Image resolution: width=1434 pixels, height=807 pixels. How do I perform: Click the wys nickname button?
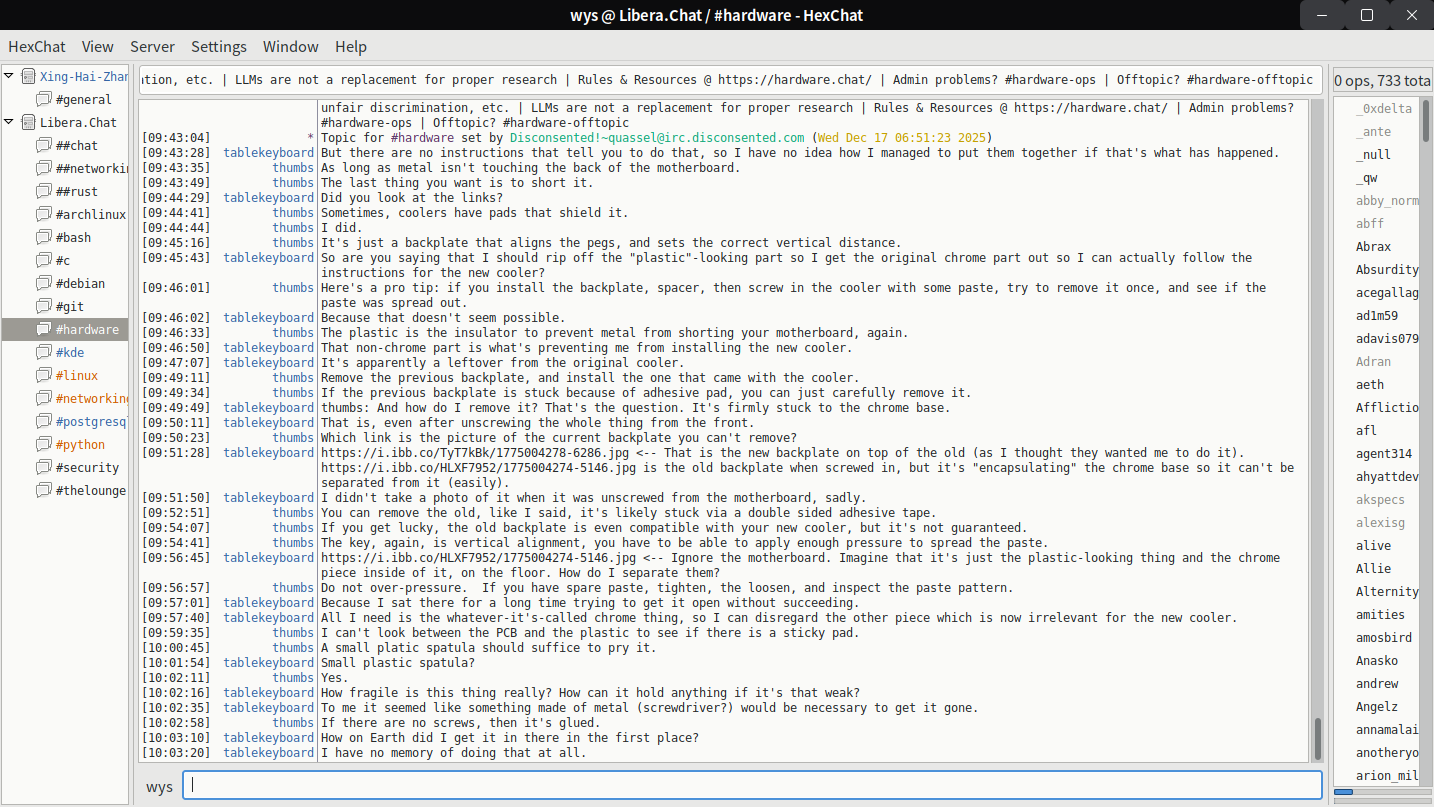(x=159, y=786)
